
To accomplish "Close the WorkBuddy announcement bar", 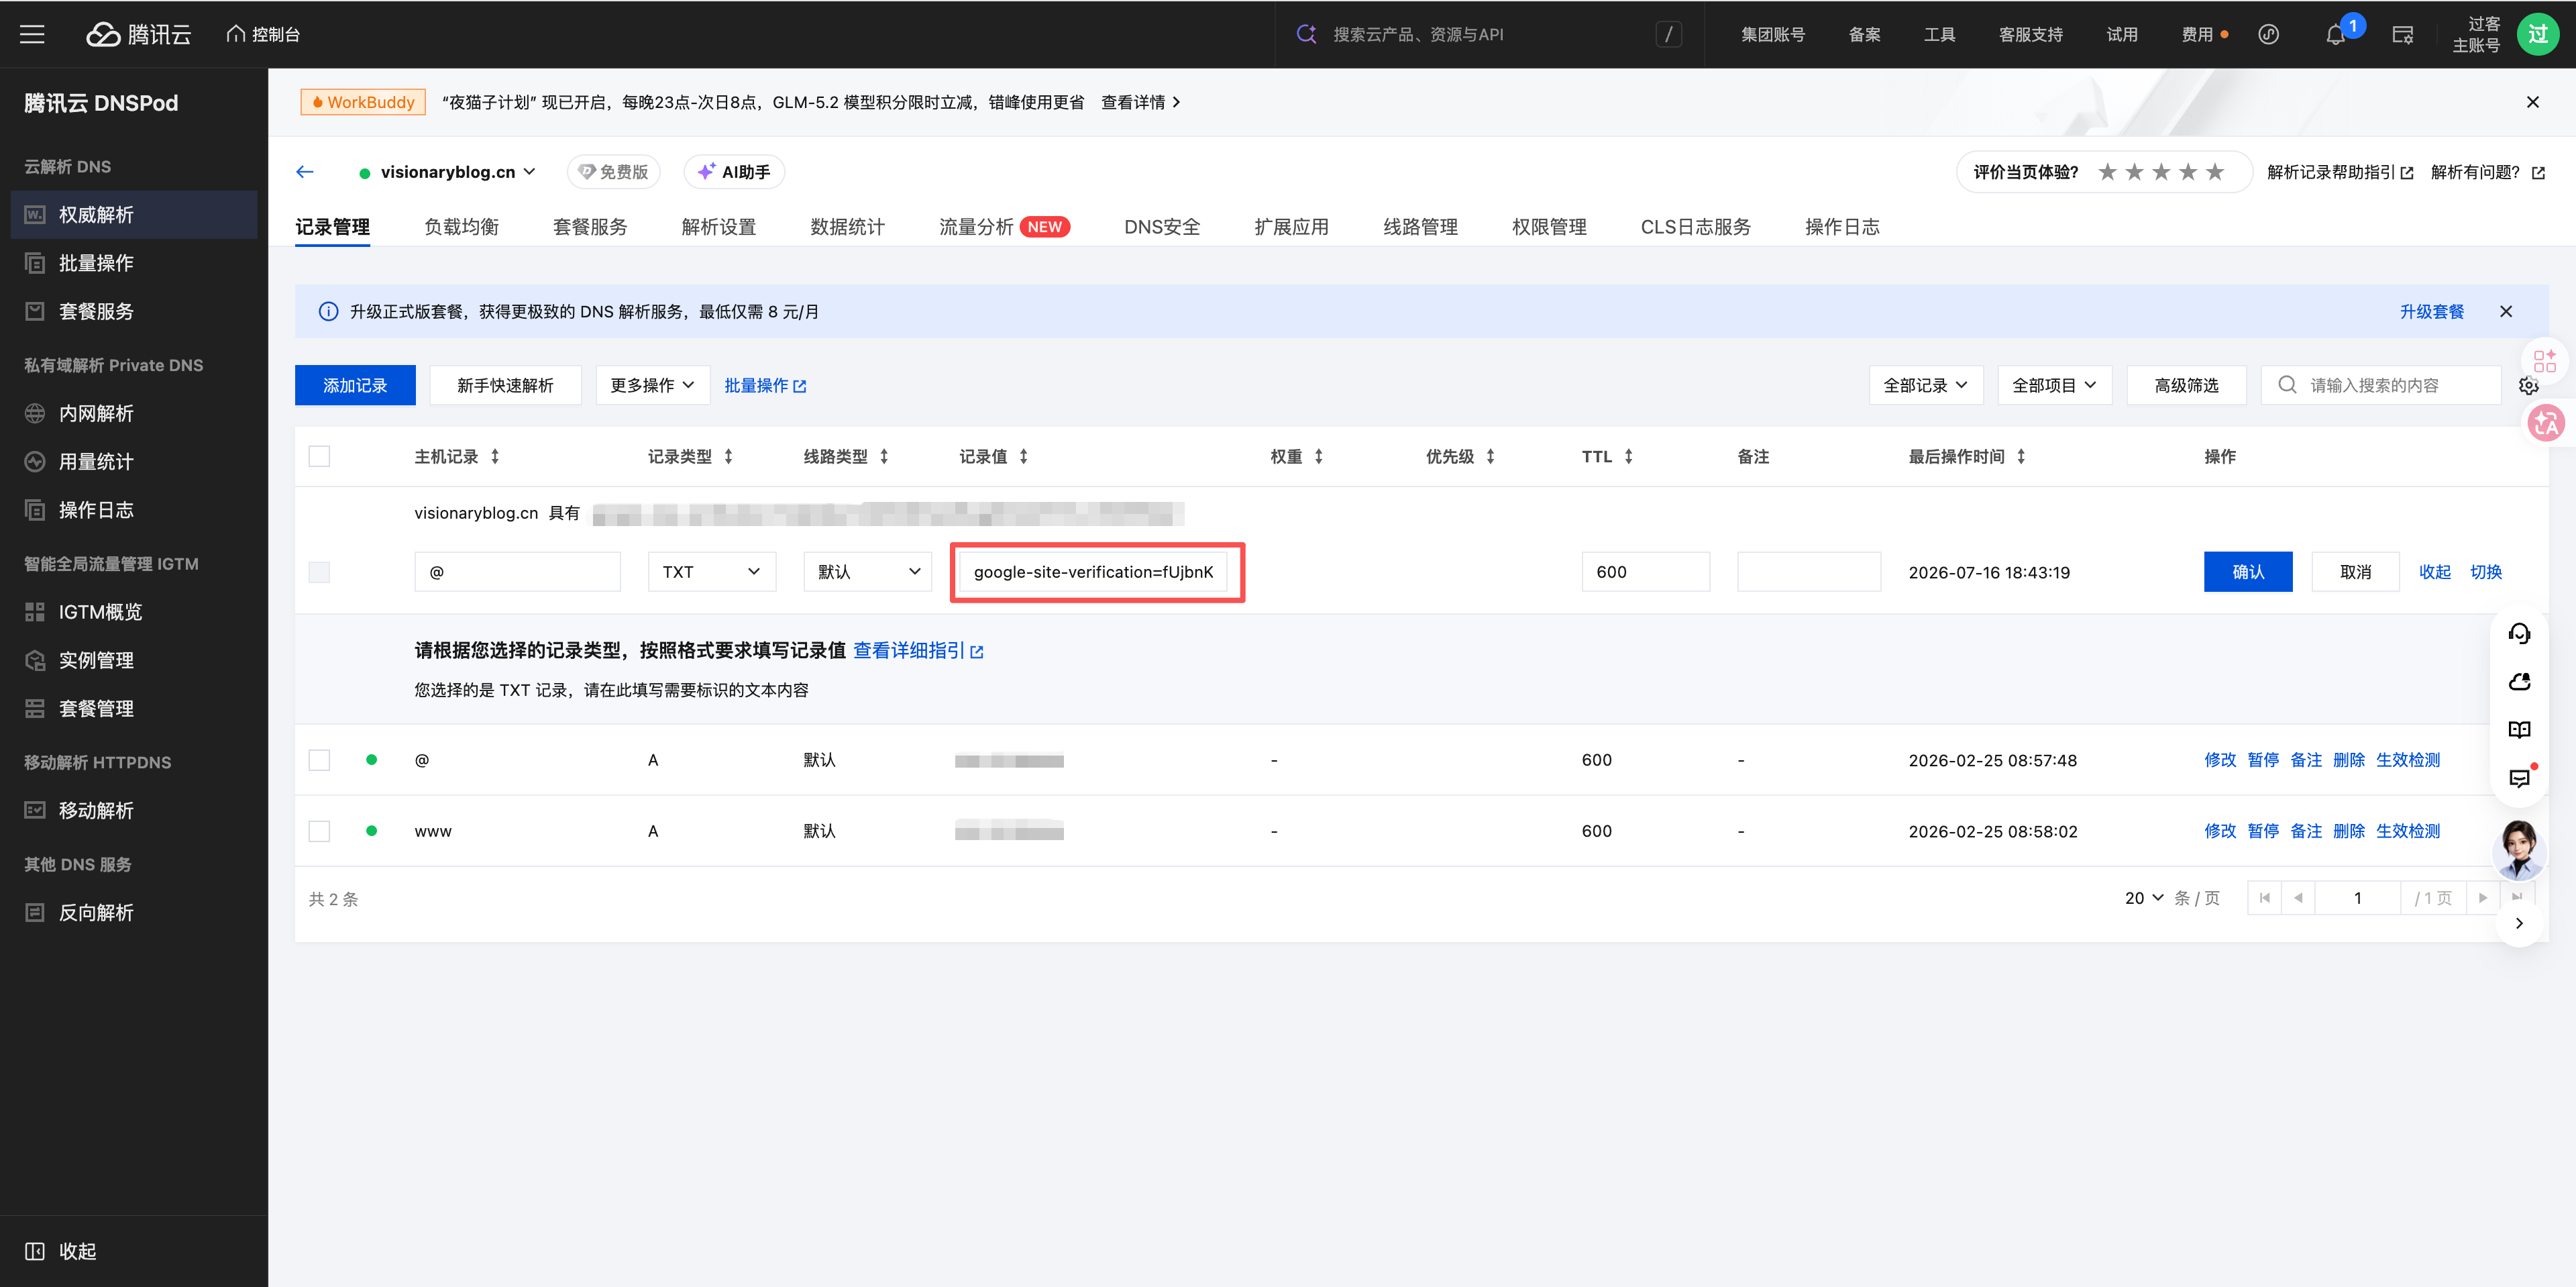I will pos(2532,102).
